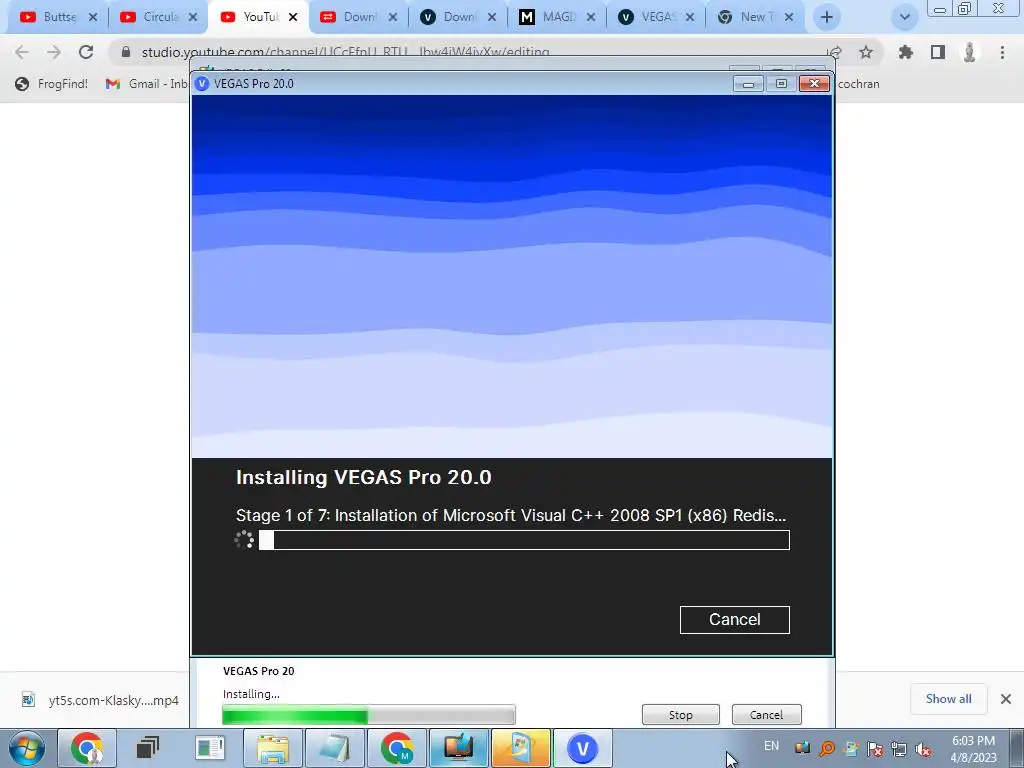Open the file explorer folder taskbar icon
Image resolution: width=1024 pixels, height=768 pixels.
click(272, 748)
